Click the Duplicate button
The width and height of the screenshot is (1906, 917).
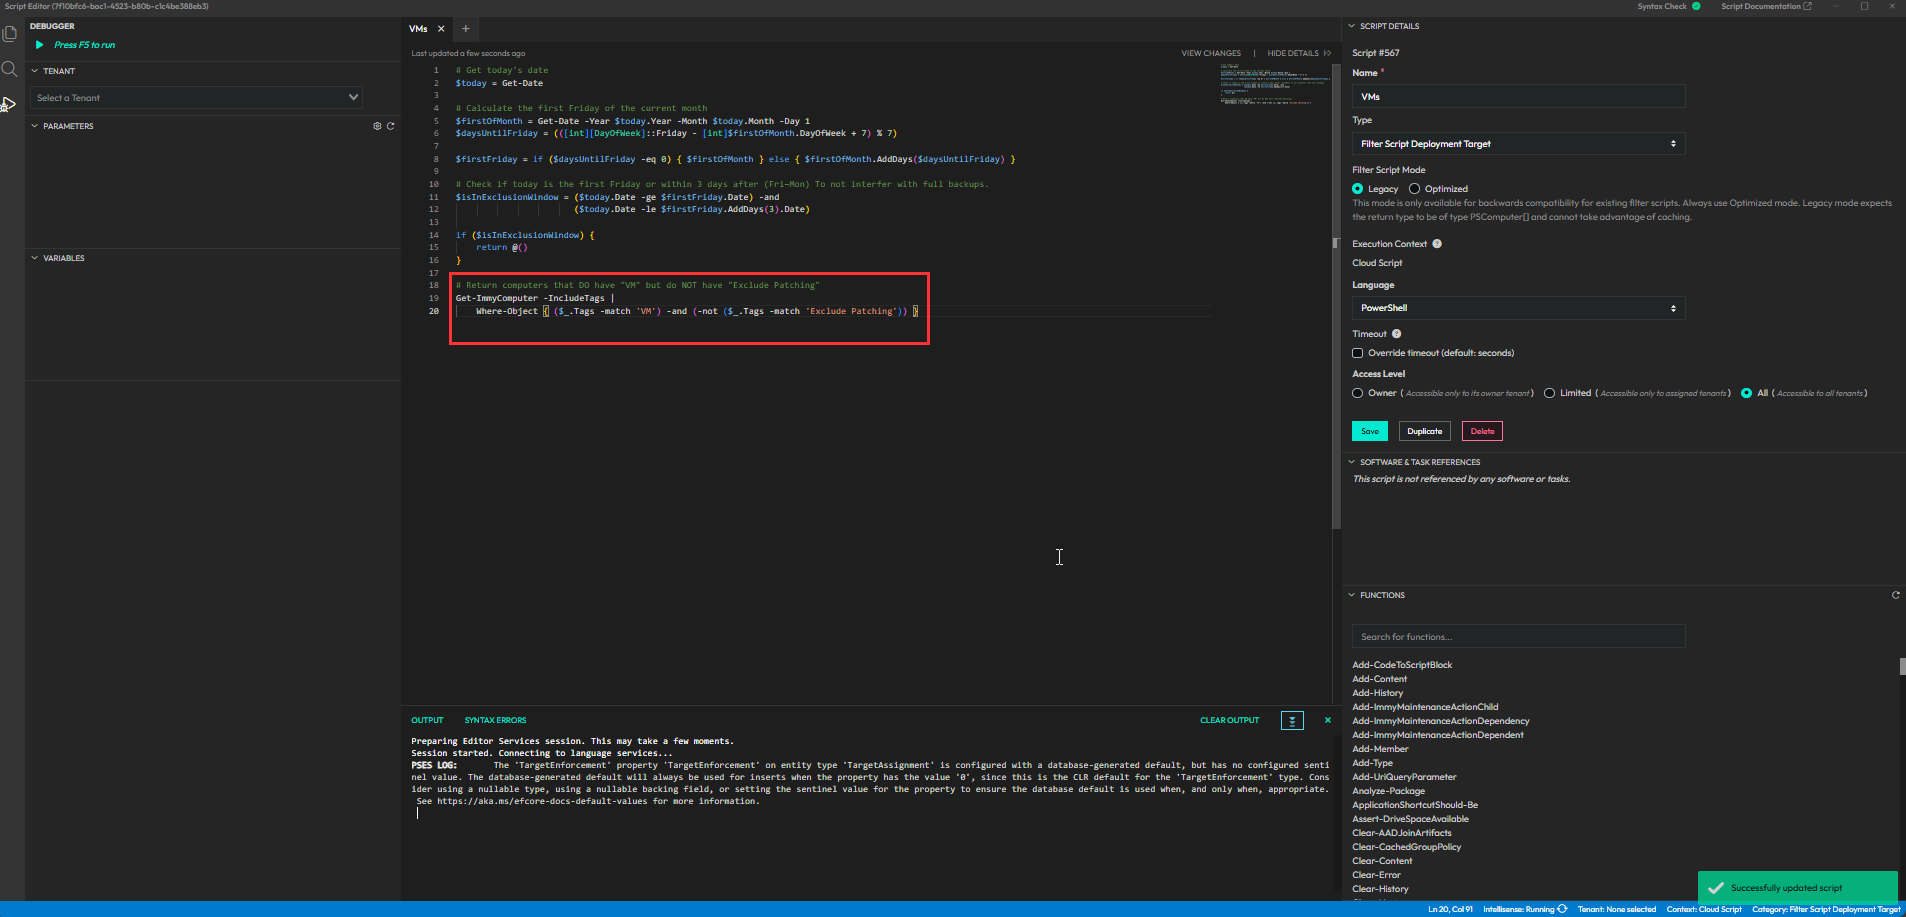[x=1424, y=432]
